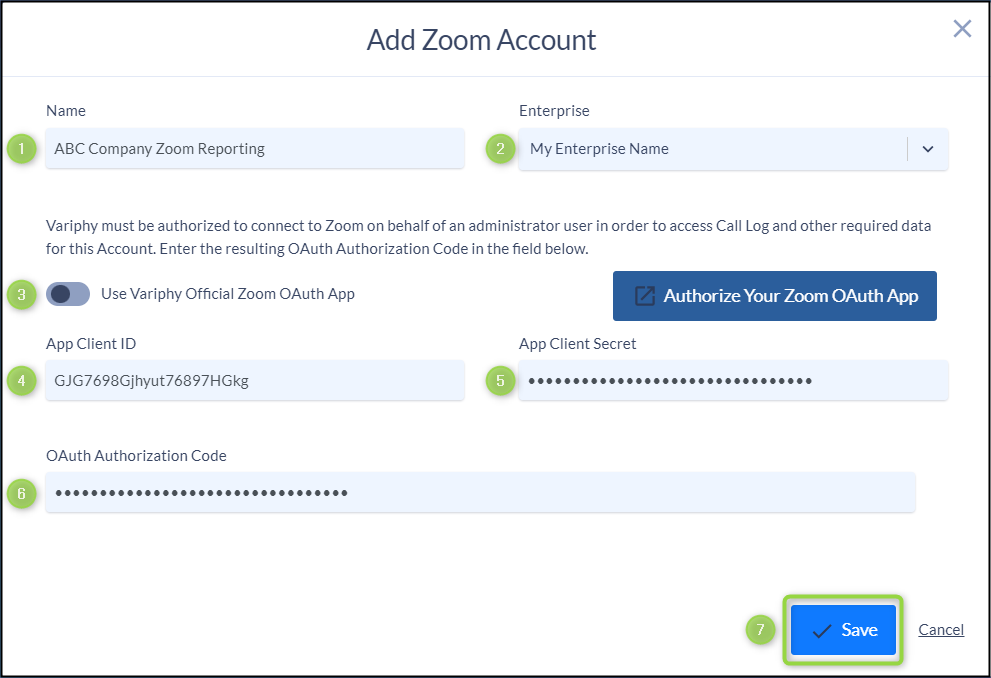Click the OAuth Authorization Code field
The width and height of the screenshot is (991, 678).
480,492
